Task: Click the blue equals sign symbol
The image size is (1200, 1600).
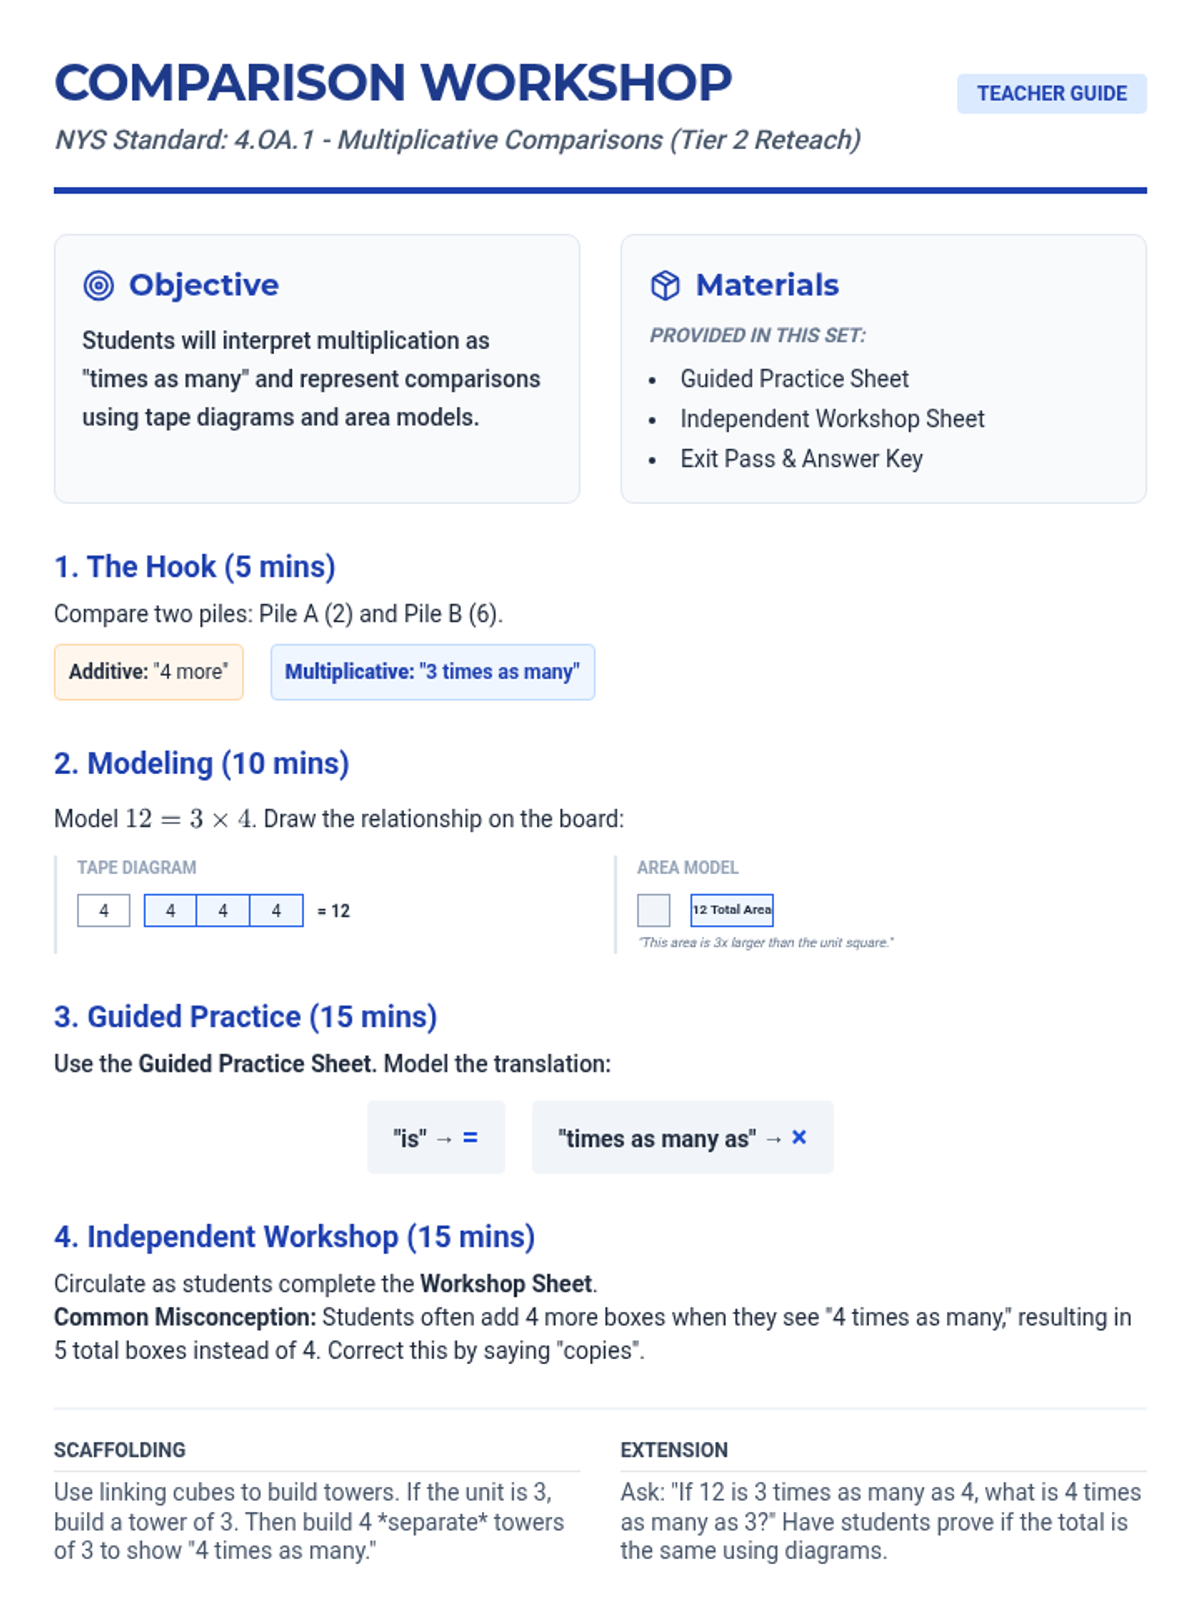Action: [x=470, y=1138]
